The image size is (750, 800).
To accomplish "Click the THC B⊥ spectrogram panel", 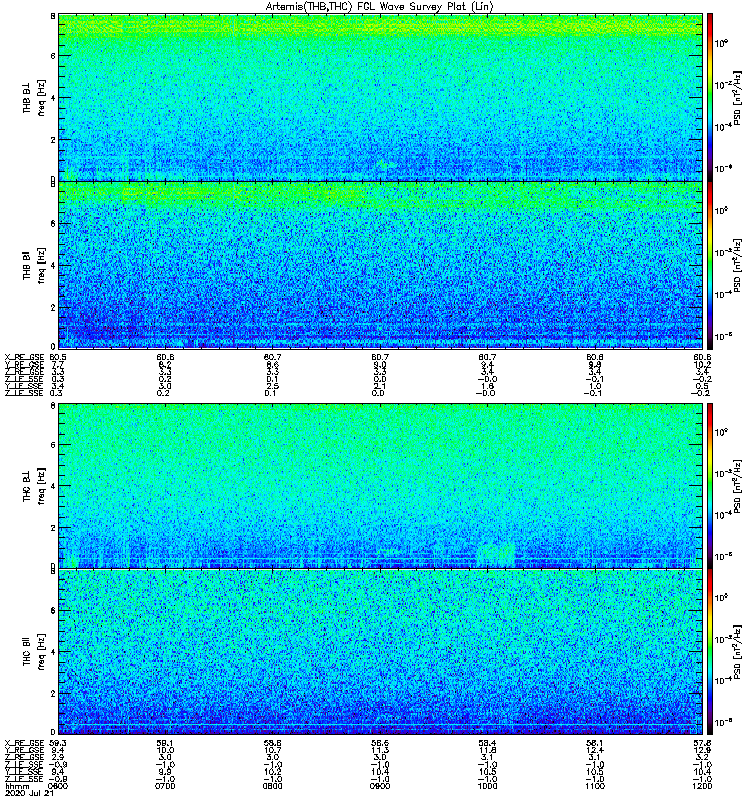I will coord(380,486).
